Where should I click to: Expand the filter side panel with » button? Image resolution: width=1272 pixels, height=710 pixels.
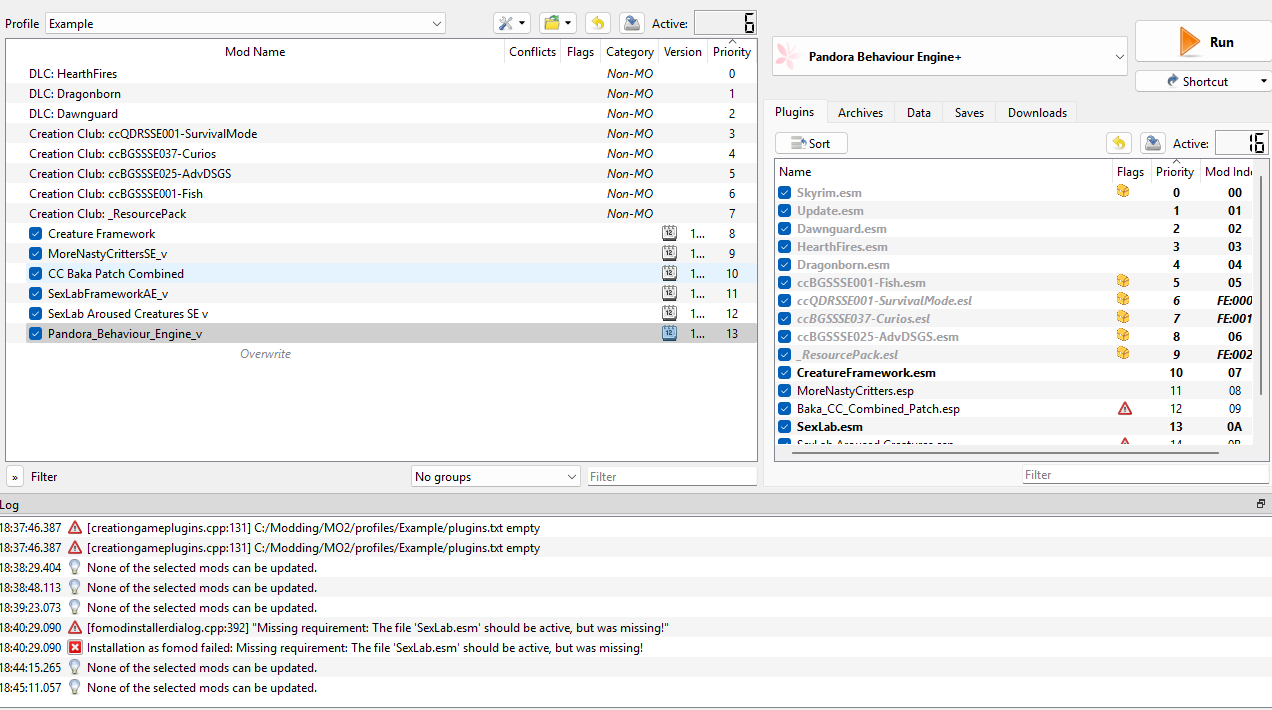[x=15, y=477]
